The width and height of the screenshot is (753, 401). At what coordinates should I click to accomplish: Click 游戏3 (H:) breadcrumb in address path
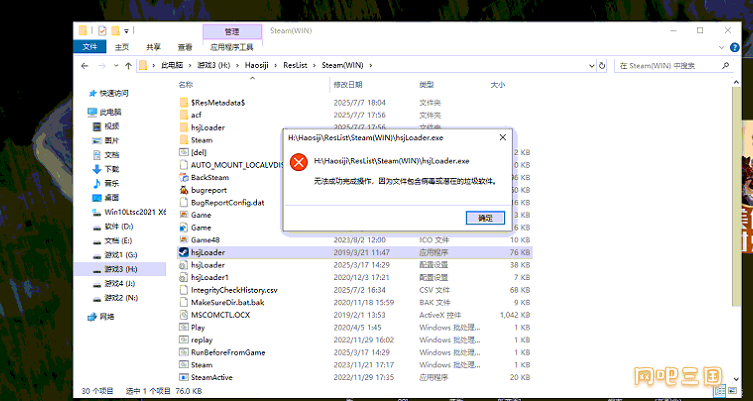coord(214,65)
